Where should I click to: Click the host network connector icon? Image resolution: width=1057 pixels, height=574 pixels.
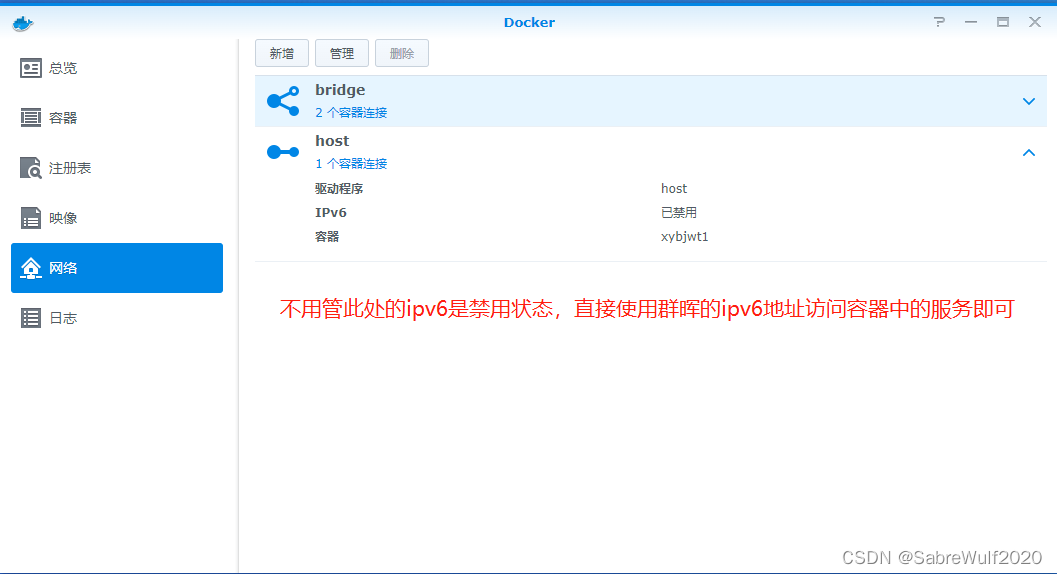[283, 152]
